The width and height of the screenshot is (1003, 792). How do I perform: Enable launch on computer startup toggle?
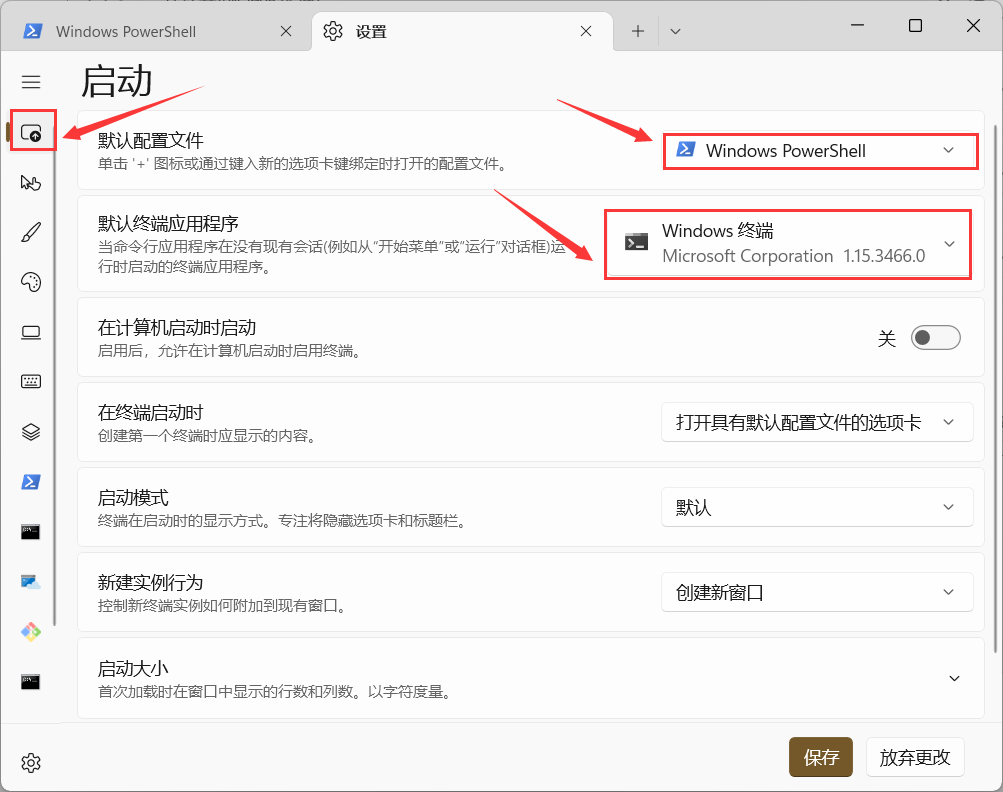935,338
